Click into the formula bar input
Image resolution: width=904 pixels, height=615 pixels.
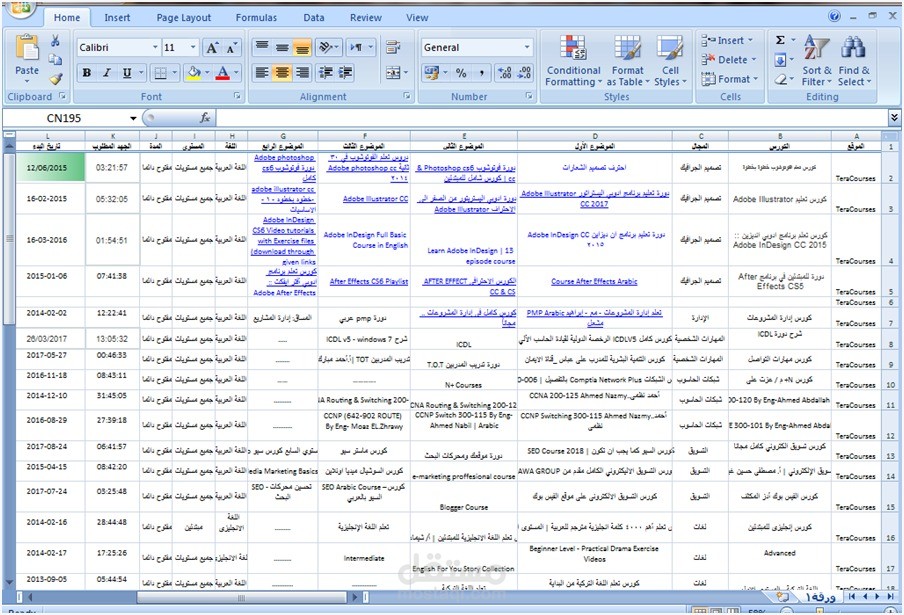click(552, 118)
